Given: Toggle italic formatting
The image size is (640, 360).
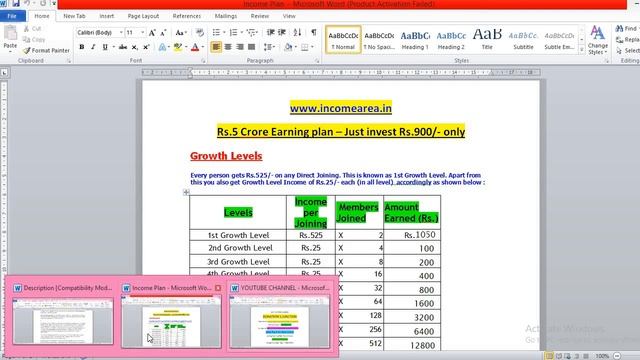Looking at the screenshot, I should 93,47.
